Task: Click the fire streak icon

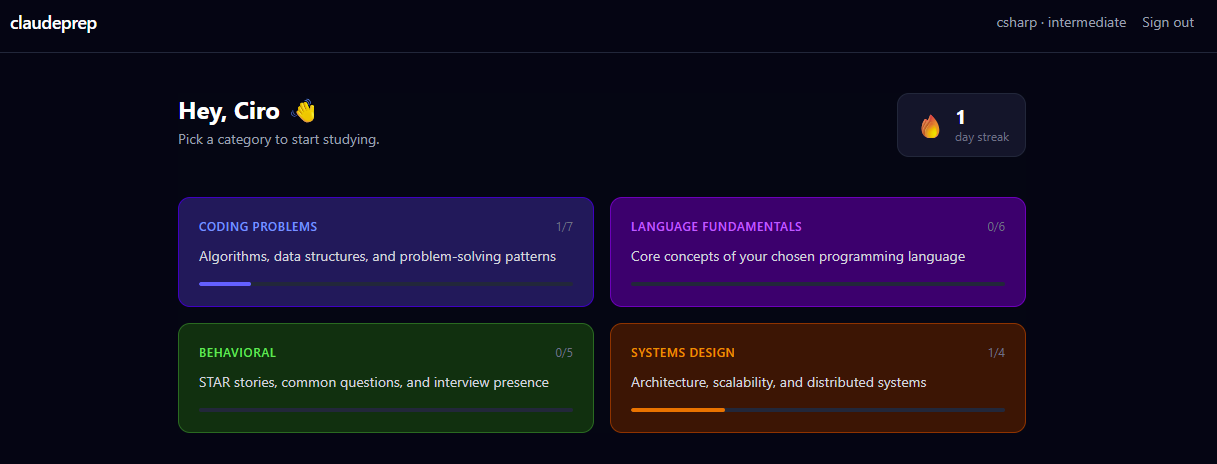Action: pos(931,126)
